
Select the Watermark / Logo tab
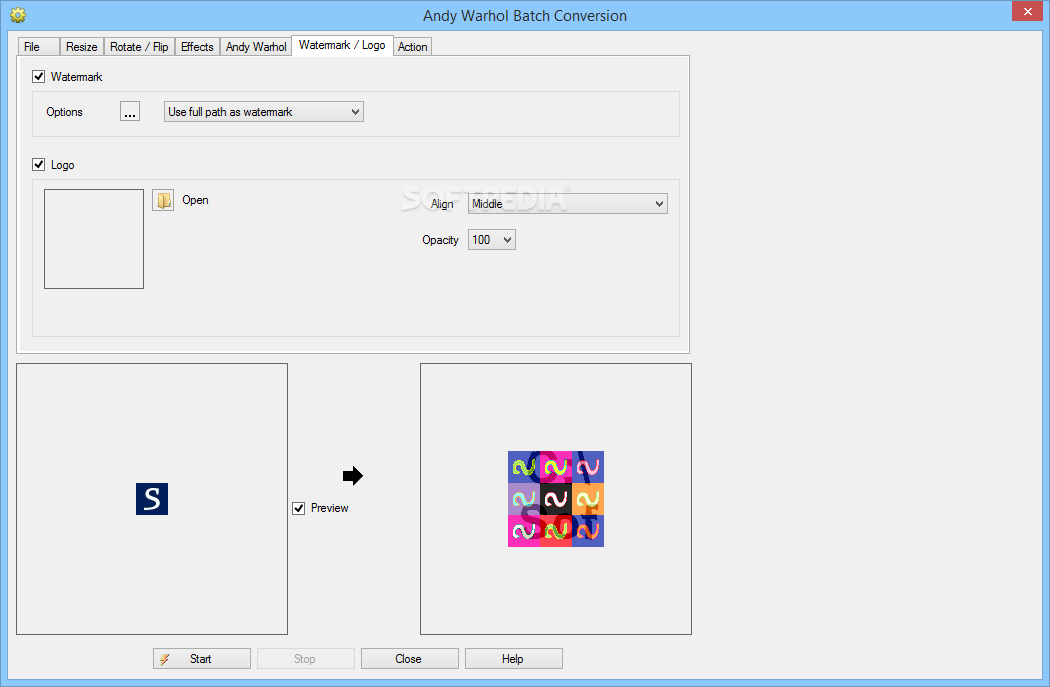tap(342, 45)
